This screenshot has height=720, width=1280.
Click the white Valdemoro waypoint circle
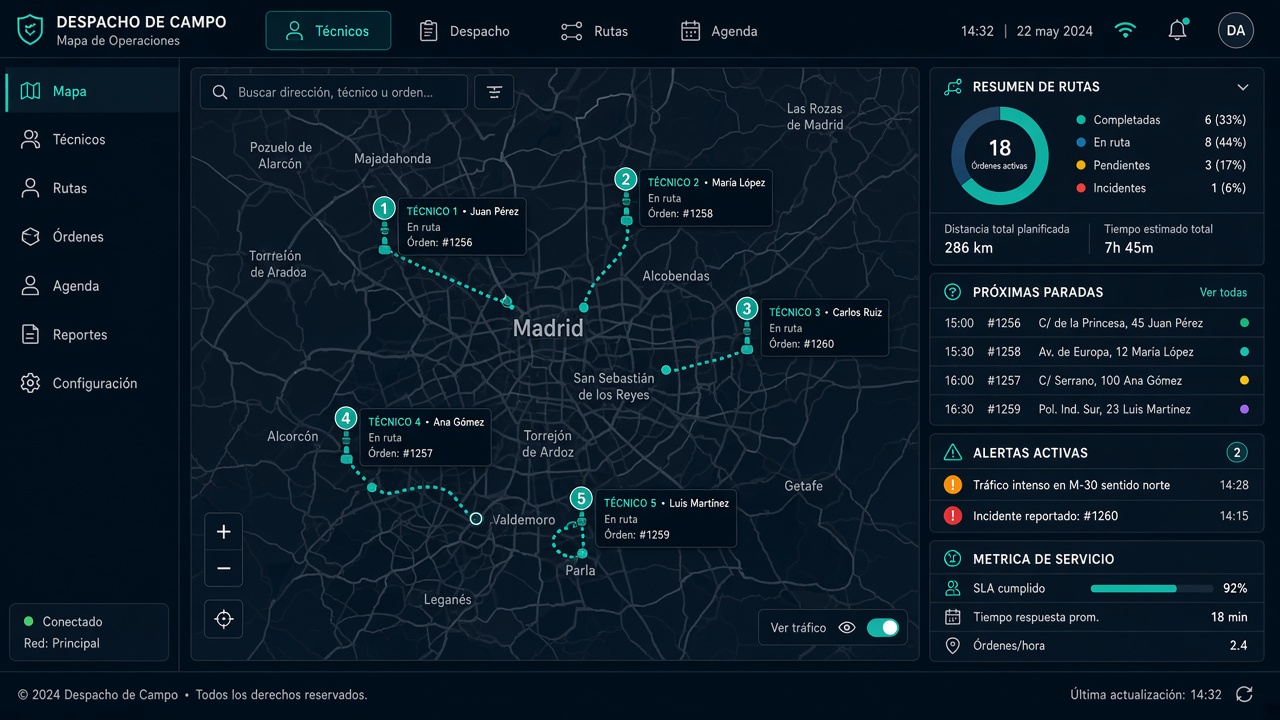point(476,518)
